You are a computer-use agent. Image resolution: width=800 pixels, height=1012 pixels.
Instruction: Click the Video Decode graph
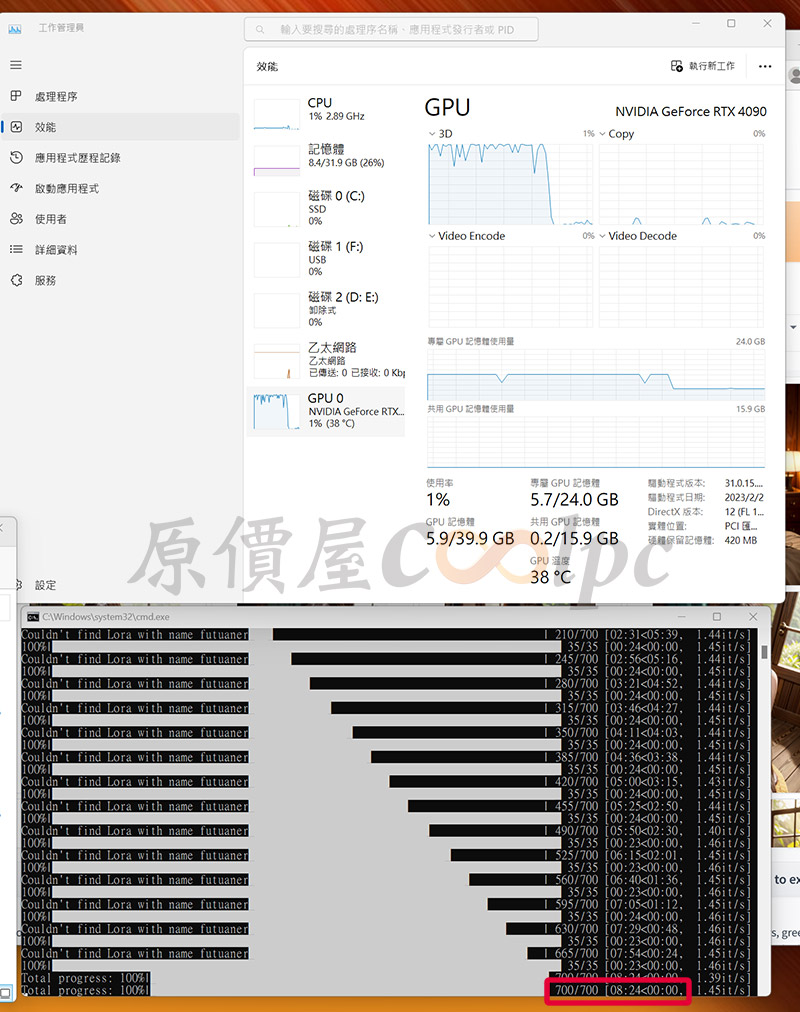pos(682,287)
